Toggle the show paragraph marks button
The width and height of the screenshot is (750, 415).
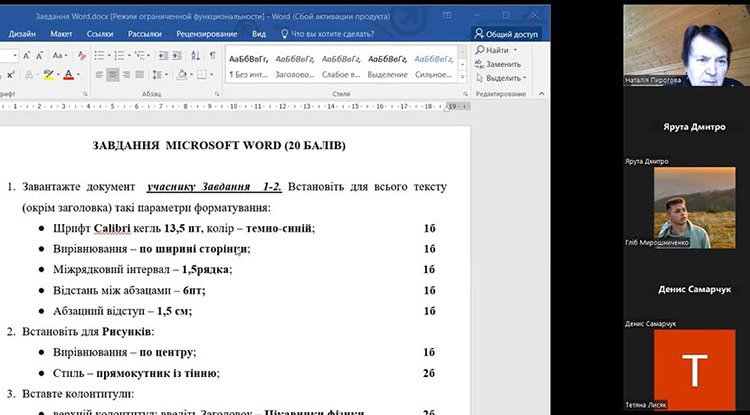(212, 54)
